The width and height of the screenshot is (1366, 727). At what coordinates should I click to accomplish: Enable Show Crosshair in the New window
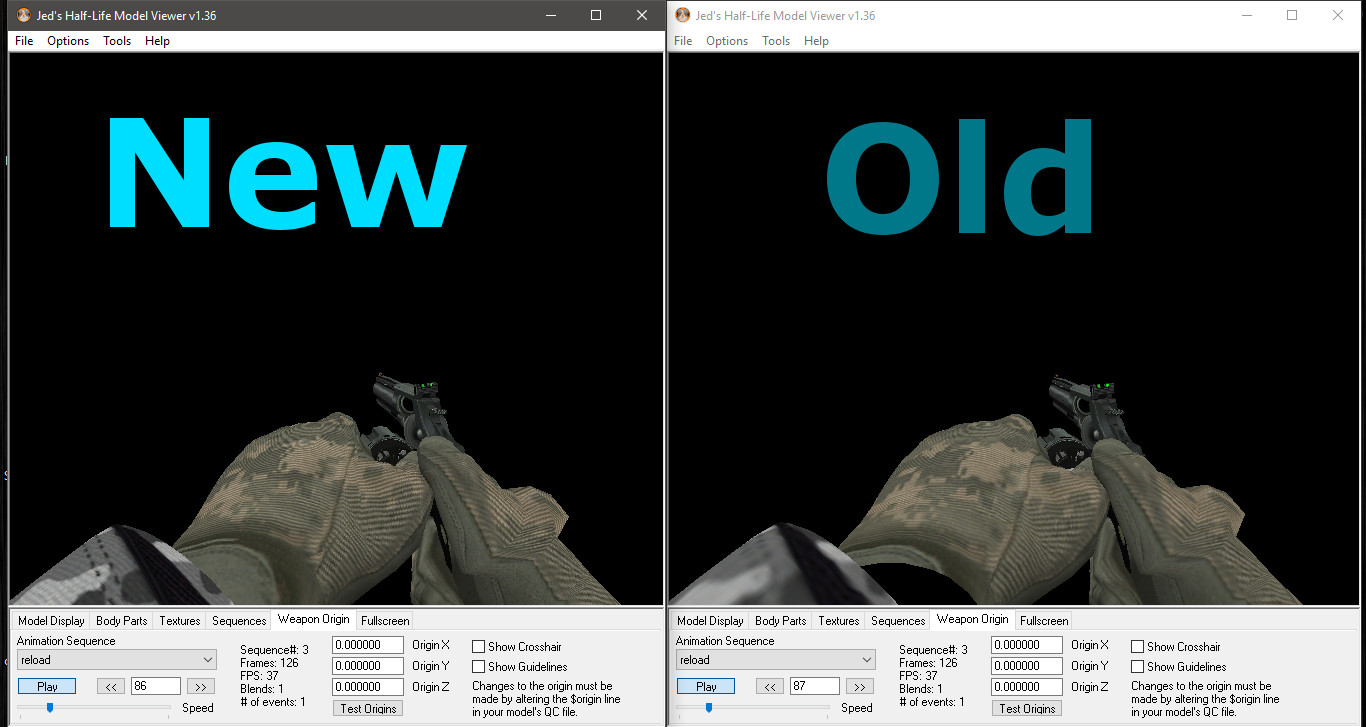coord(479,647)
